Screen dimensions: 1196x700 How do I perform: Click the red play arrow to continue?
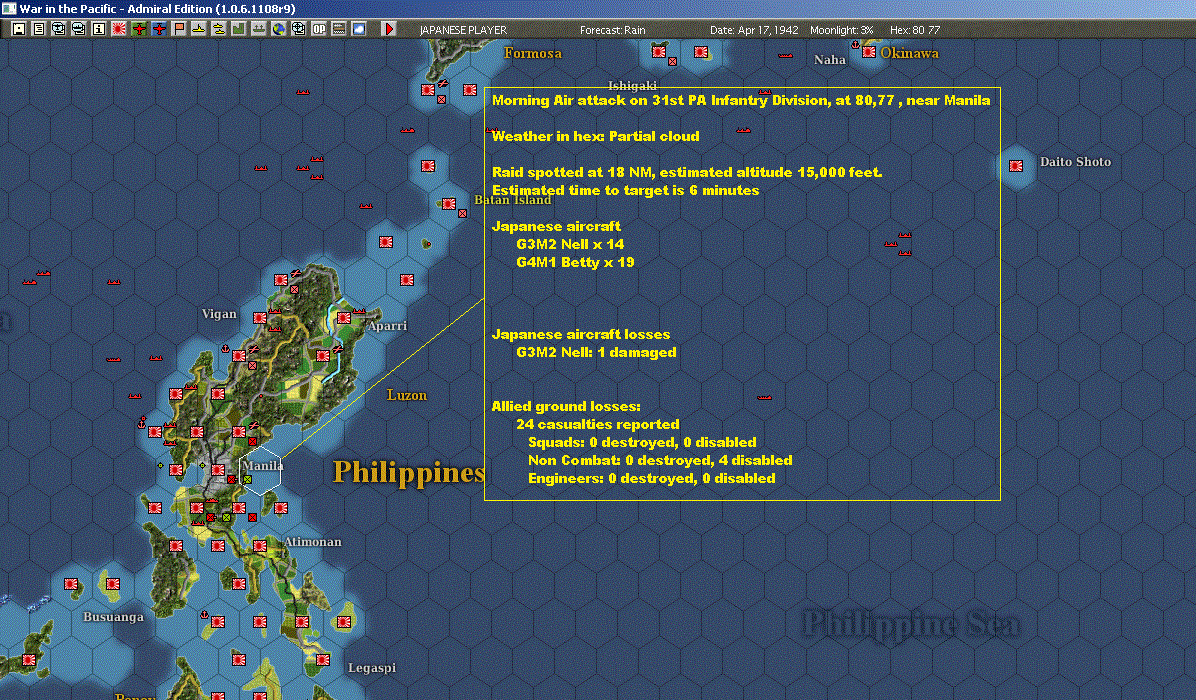point(389,29)
